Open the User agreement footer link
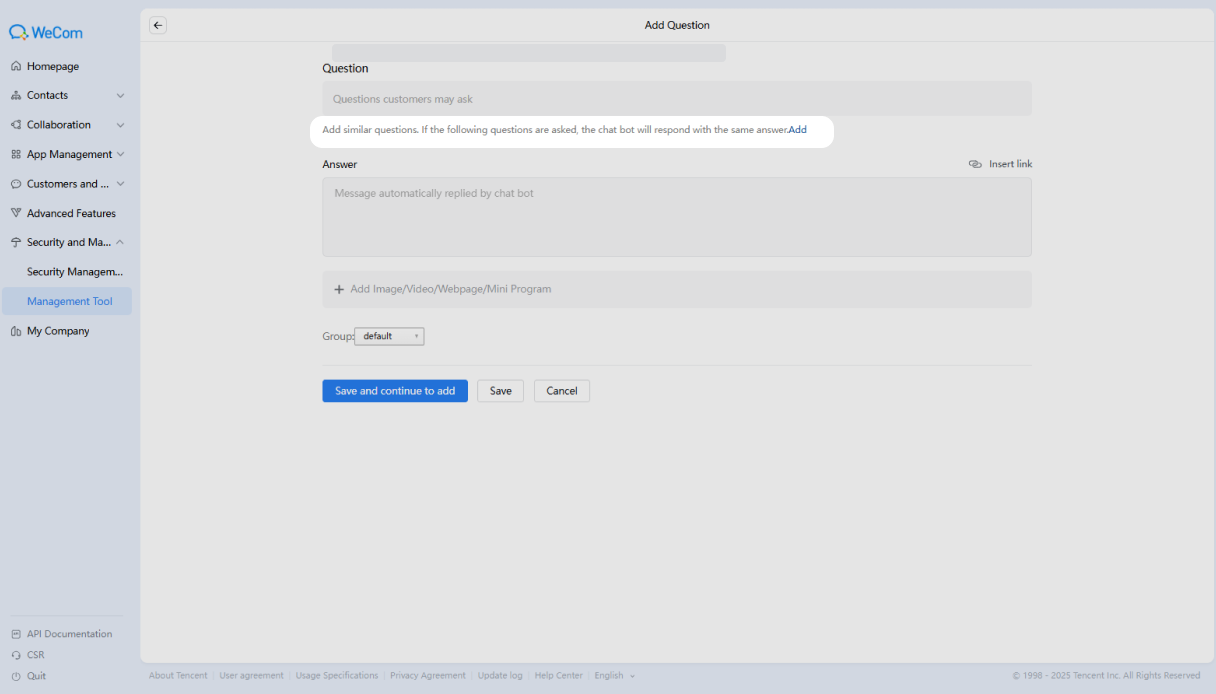The image size is (1216, 694). coord(251,676)
